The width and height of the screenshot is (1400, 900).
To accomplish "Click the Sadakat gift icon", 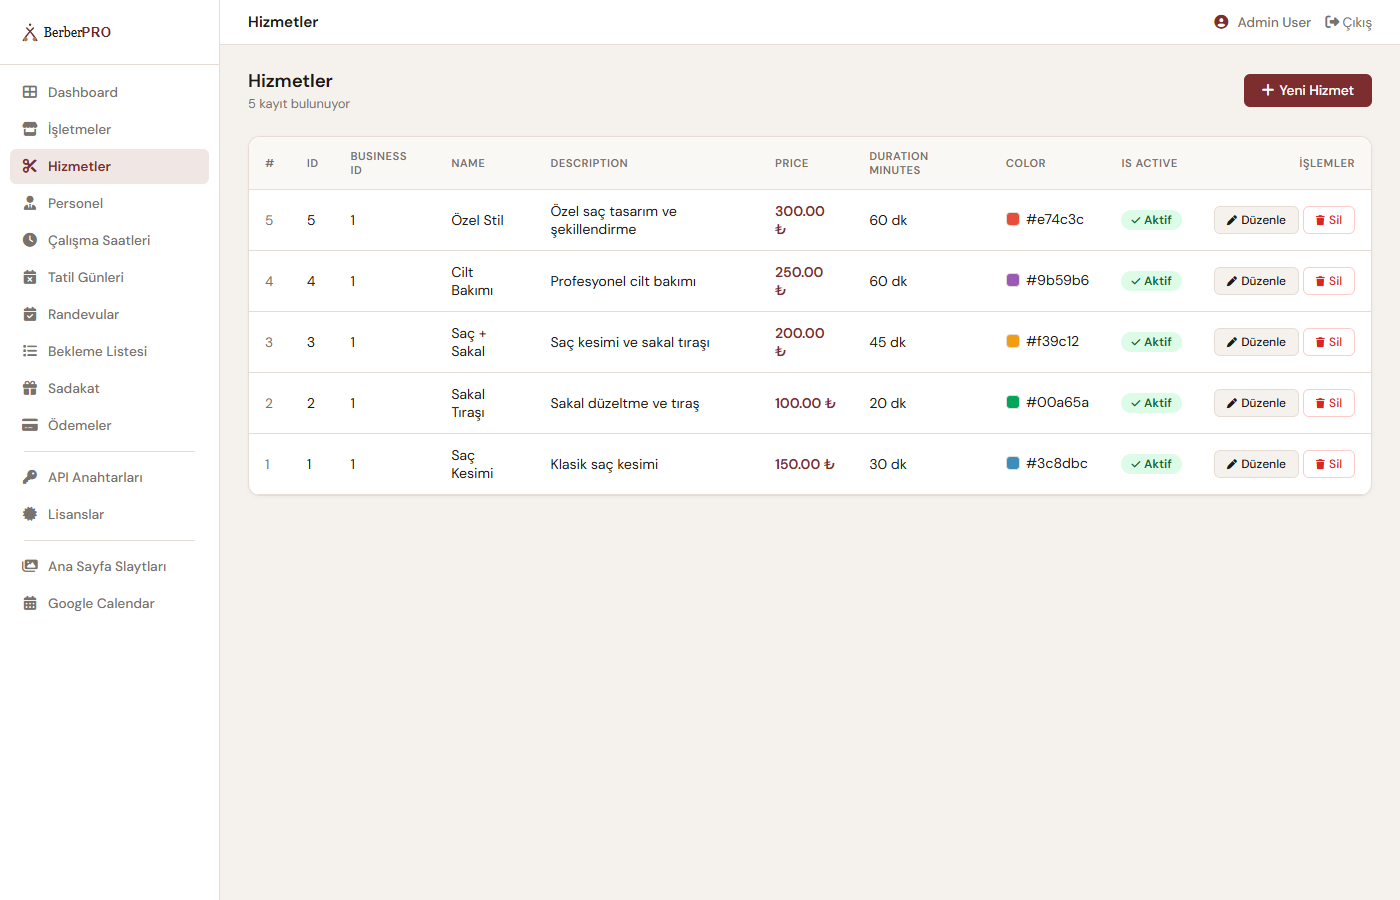I will [30, 388].
